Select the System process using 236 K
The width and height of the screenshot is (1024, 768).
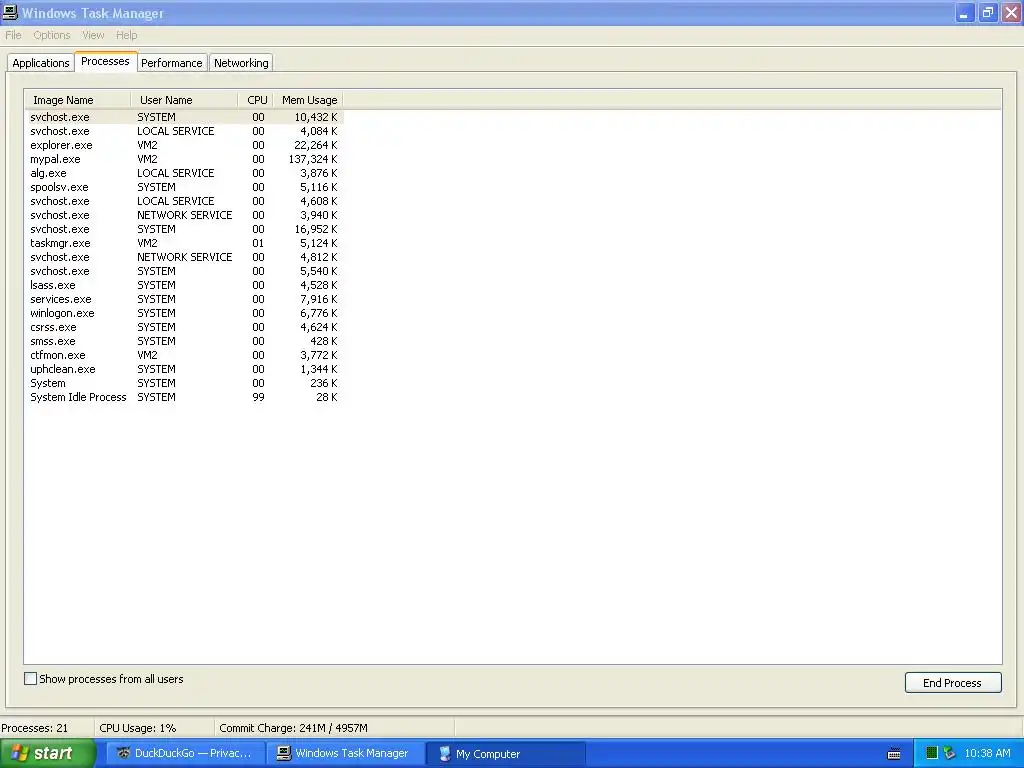coord(184,383)
